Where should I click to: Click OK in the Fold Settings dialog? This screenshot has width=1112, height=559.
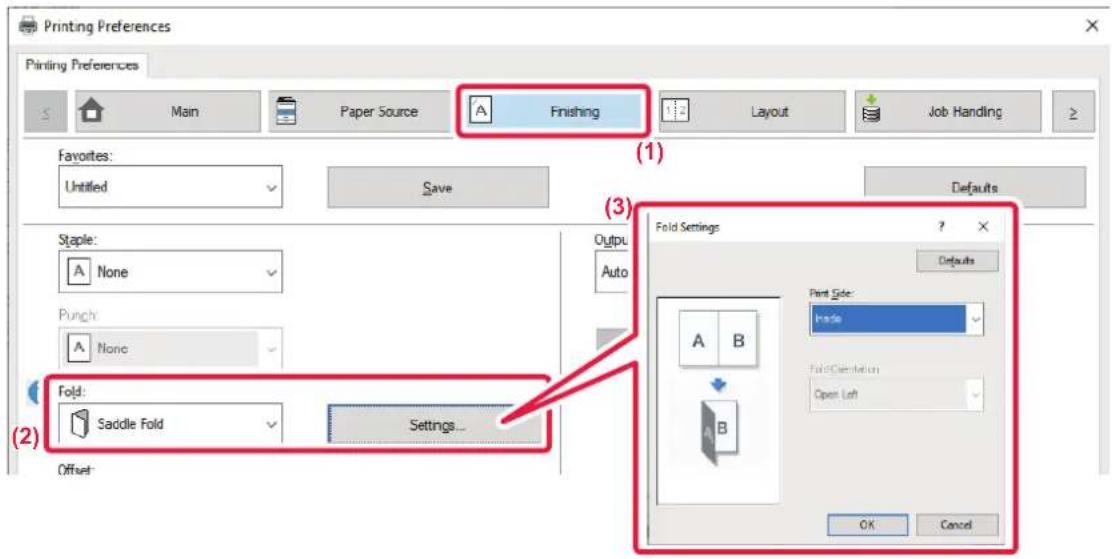click(867, 525)
